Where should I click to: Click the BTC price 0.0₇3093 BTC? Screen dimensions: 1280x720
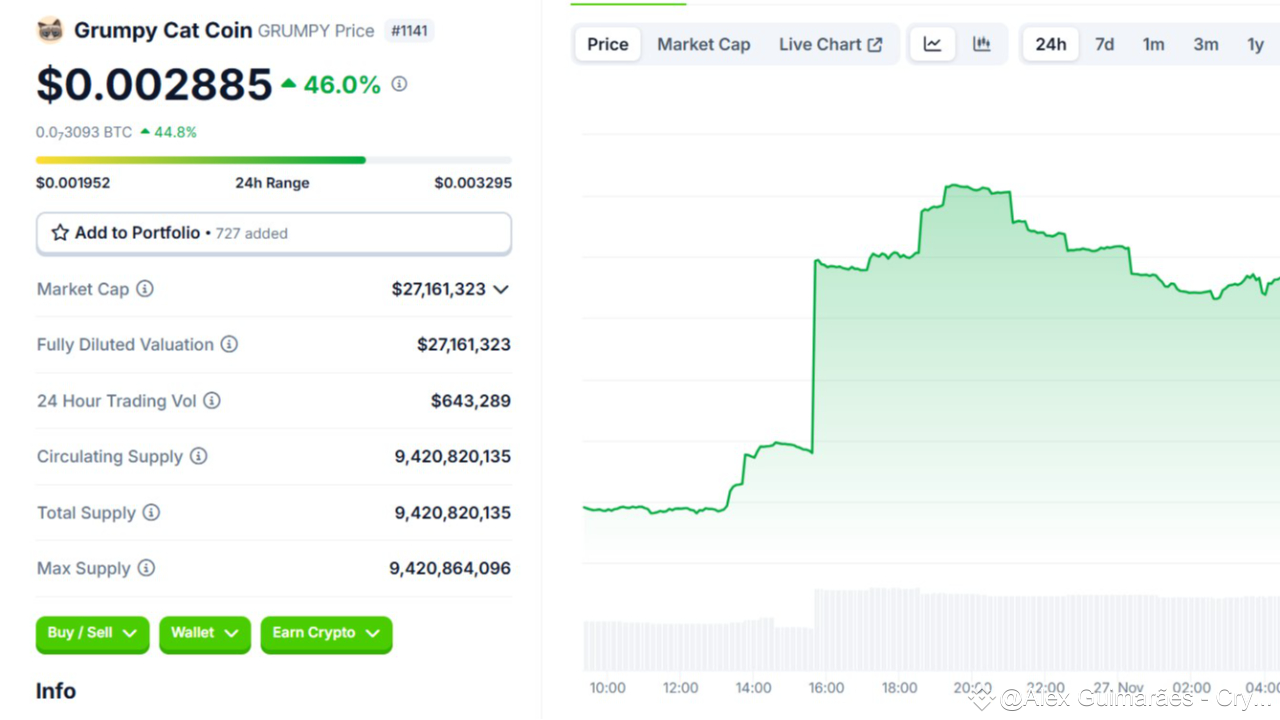84,132
